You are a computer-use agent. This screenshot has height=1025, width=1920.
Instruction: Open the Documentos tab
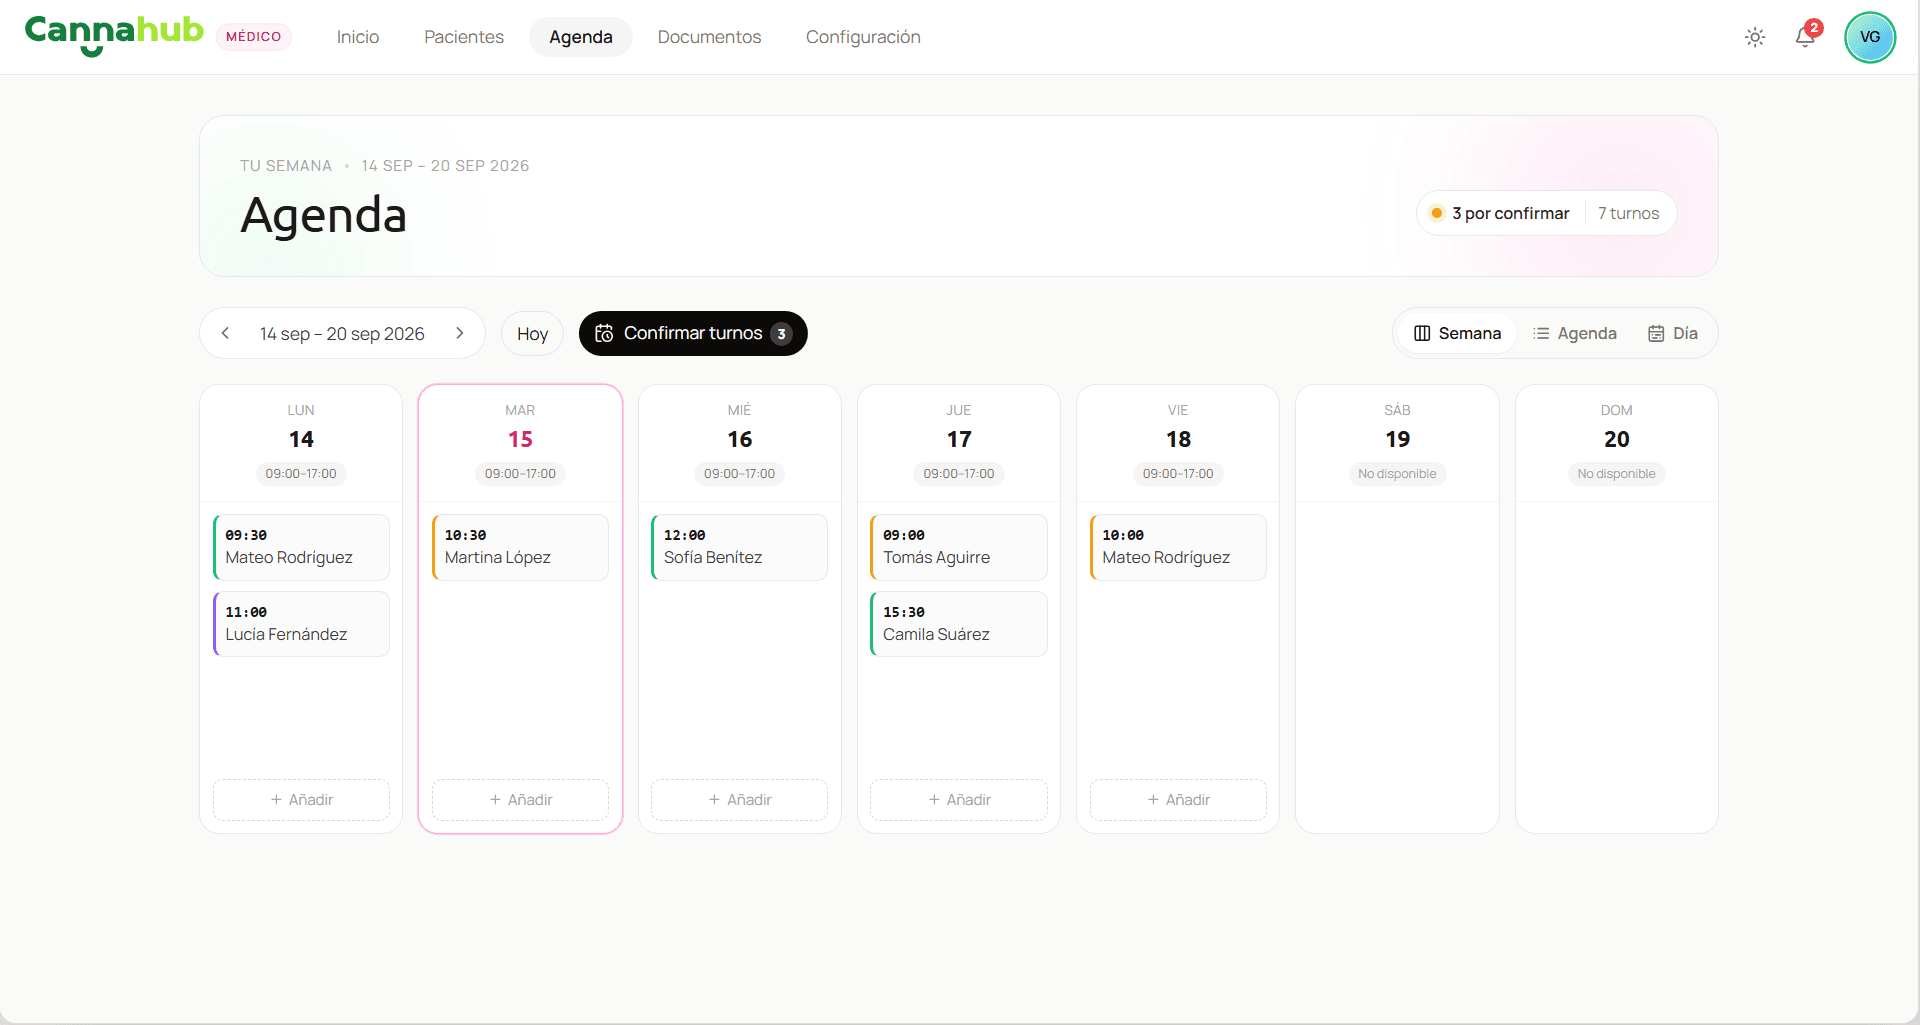click(709, 37)
